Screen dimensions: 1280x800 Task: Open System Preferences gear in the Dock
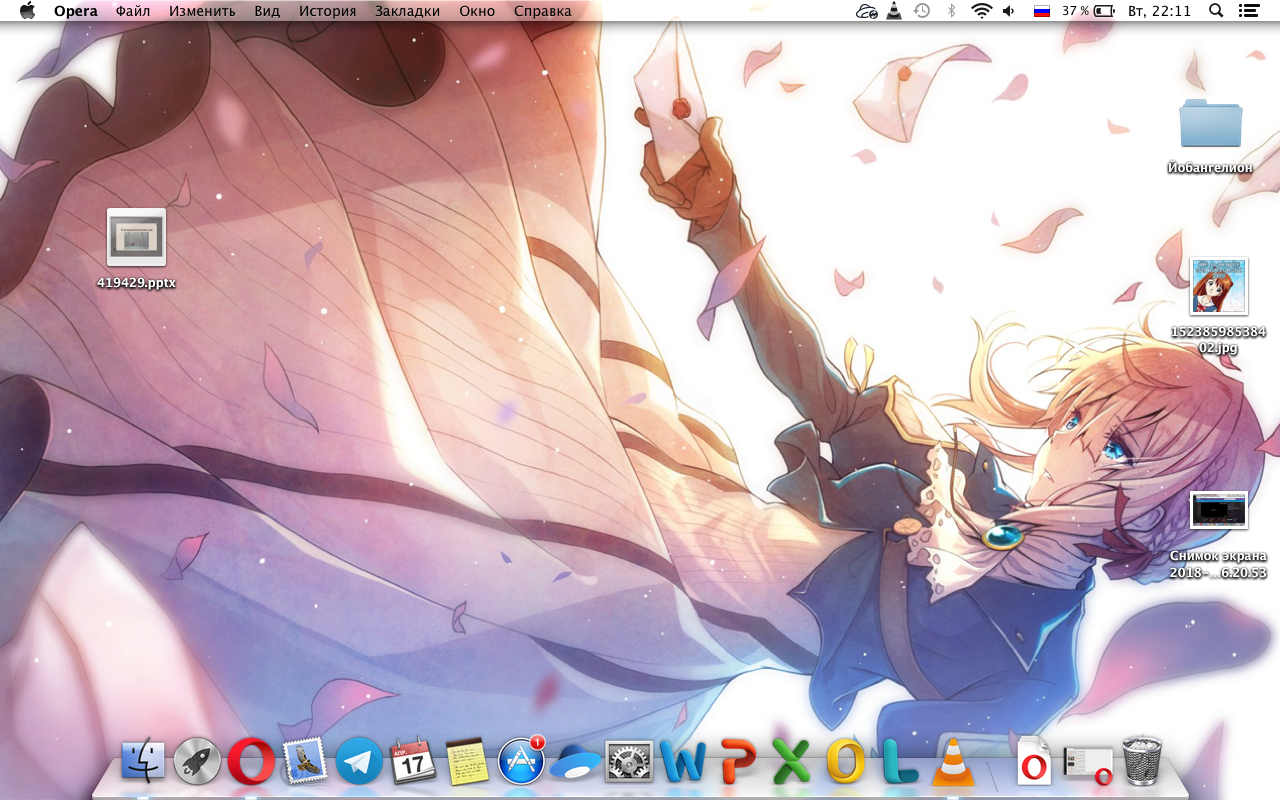[629, 763]
